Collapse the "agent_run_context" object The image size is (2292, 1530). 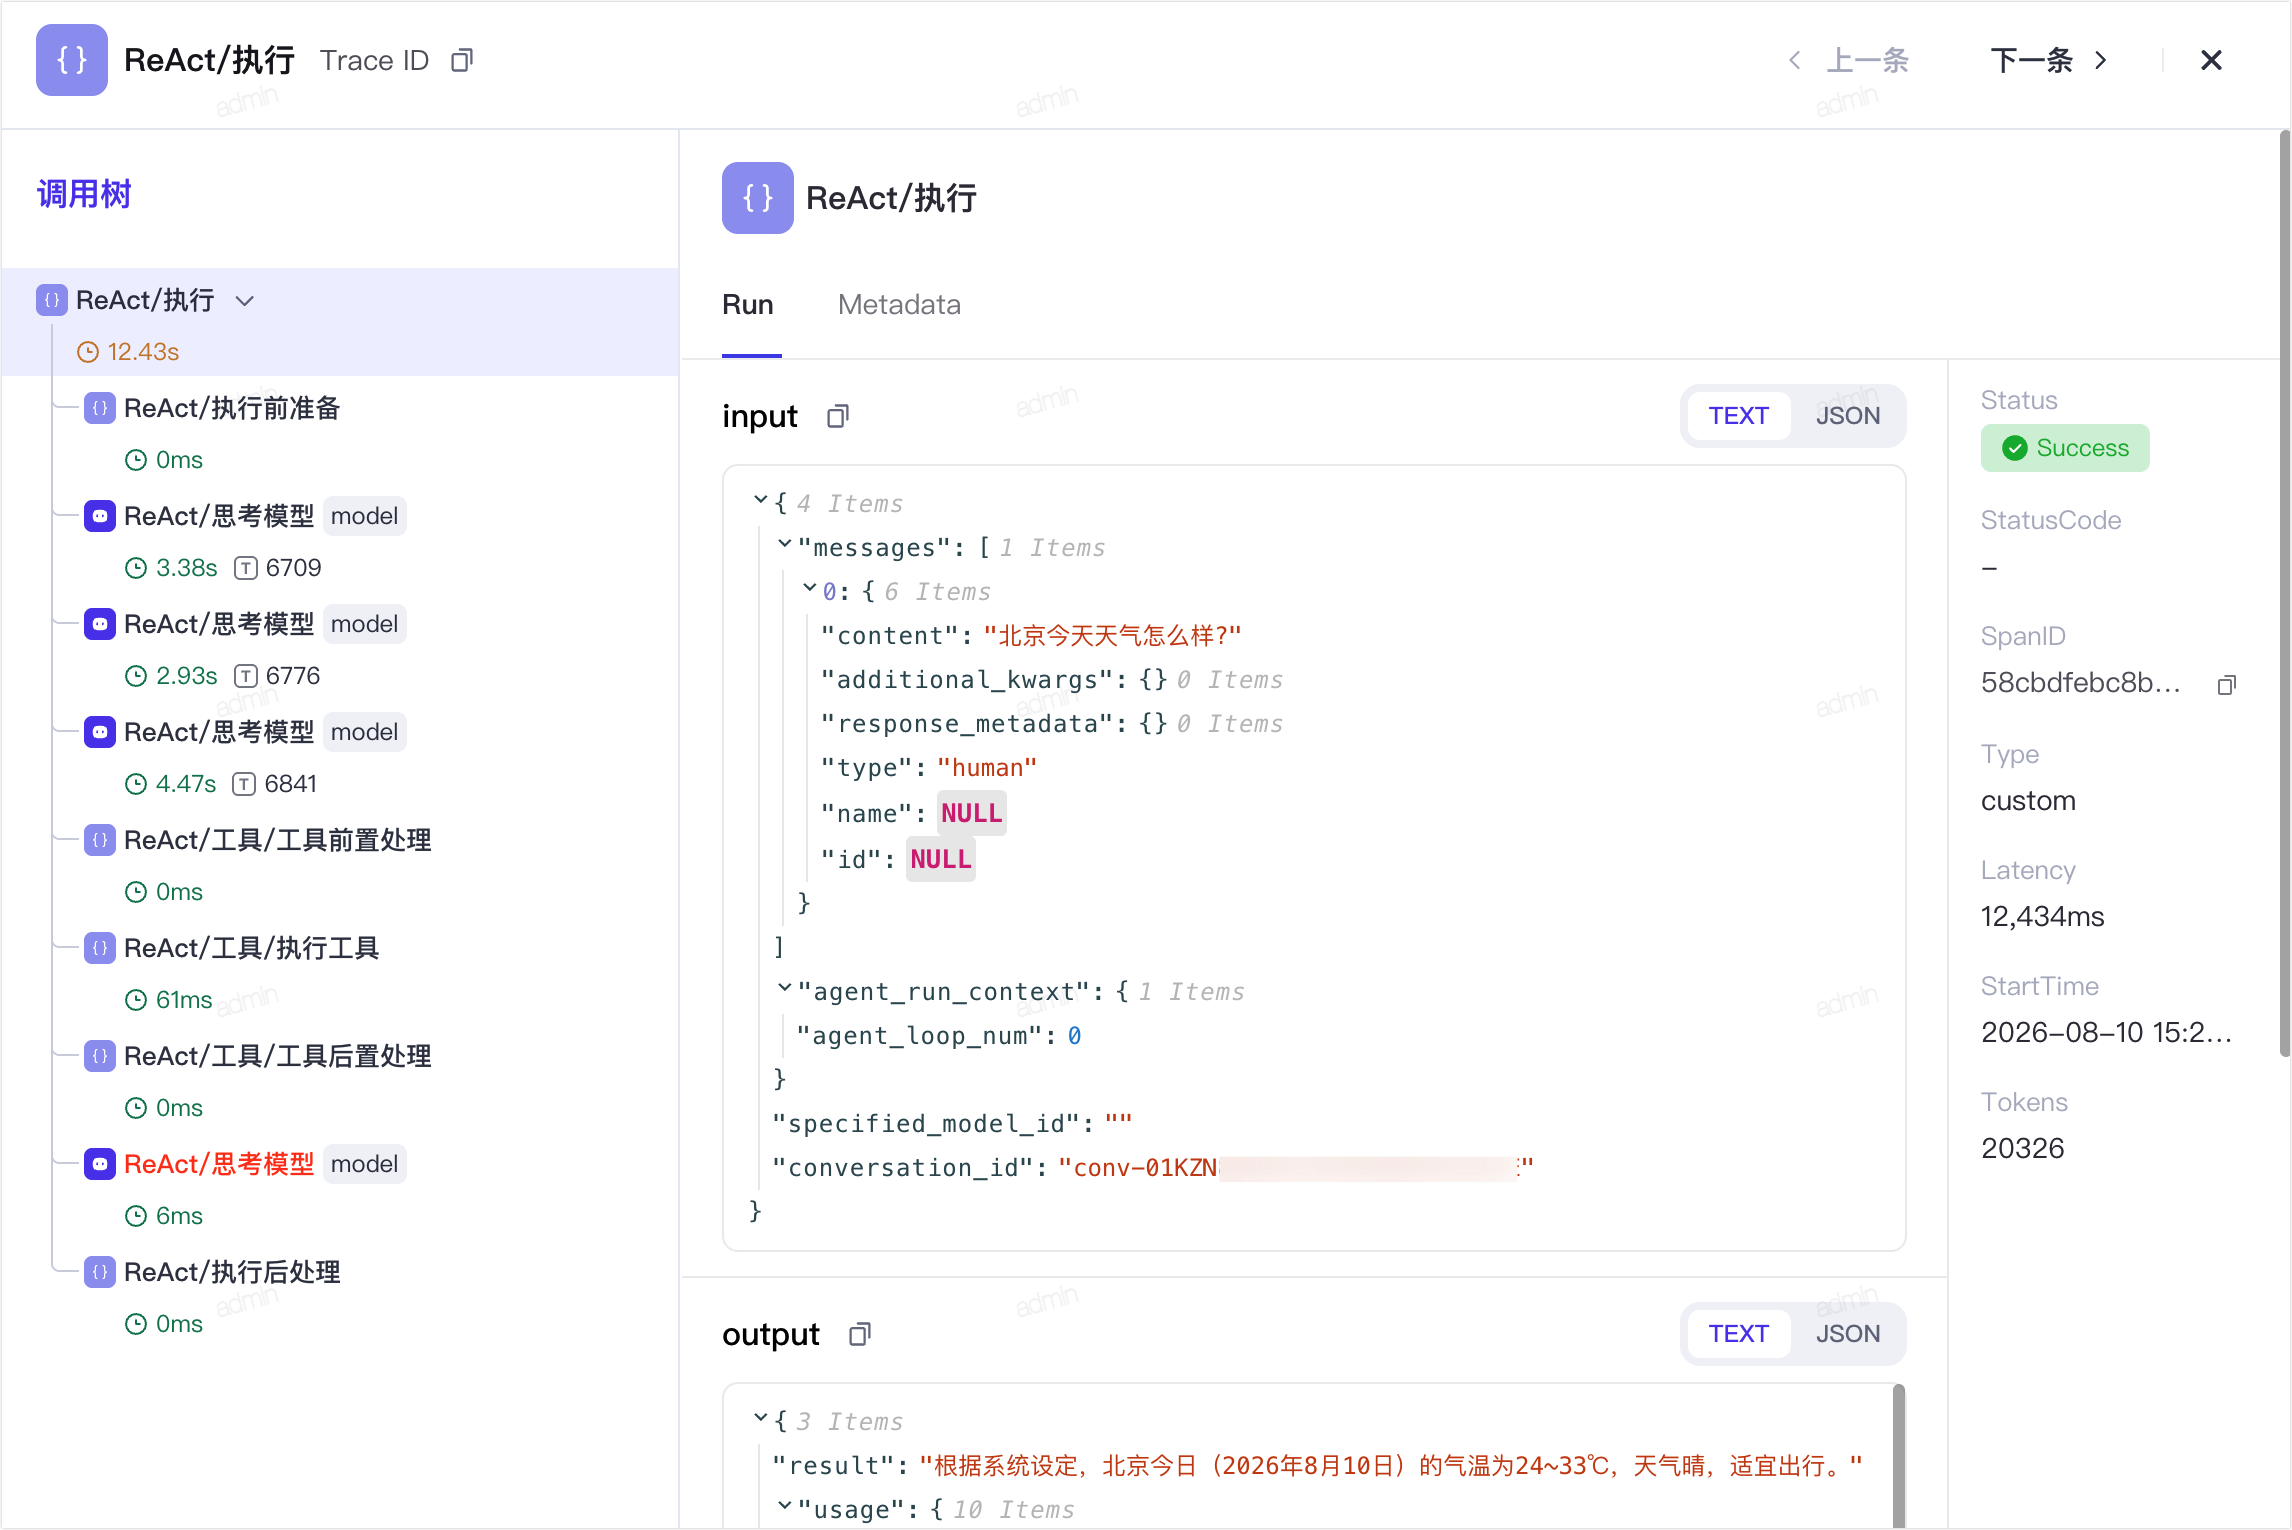point(785,987)
